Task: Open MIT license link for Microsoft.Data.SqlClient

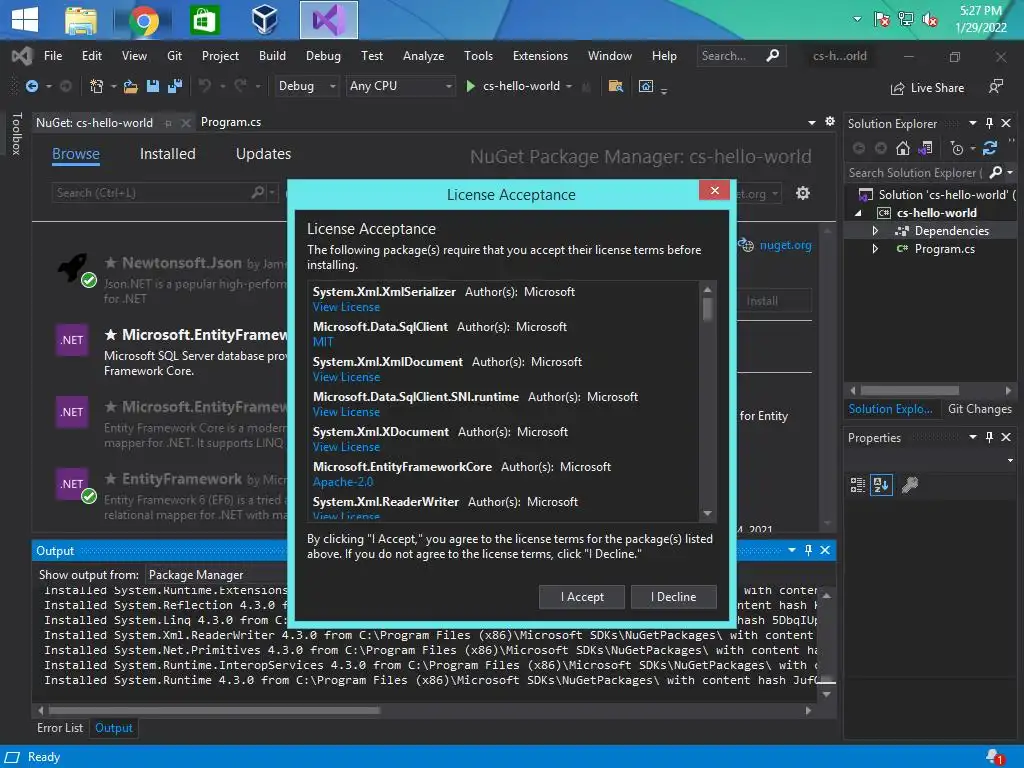Action: 323,342
